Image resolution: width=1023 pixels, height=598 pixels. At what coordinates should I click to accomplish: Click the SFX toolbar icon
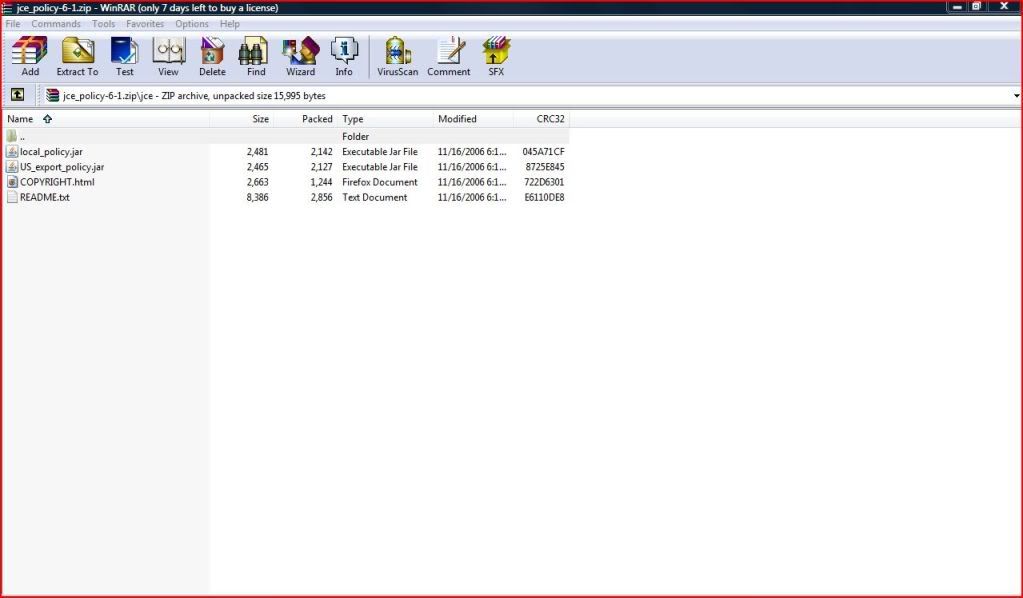(x=496, y=56)
